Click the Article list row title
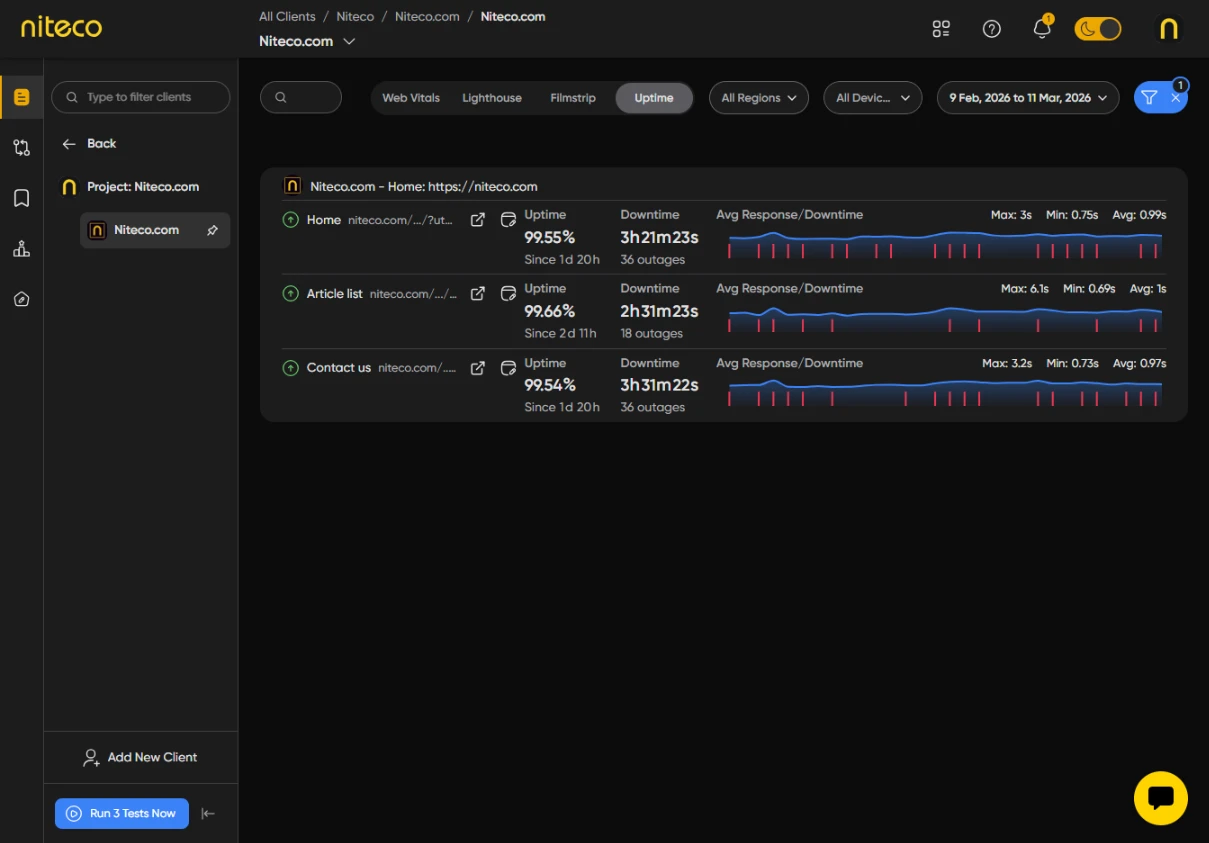 coord(335,294)
